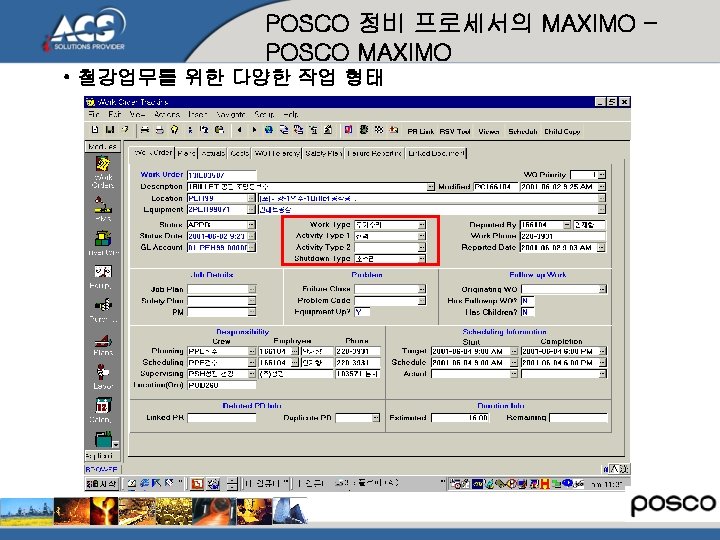The width and height of the screenshot is (720, 540).
Task: Go to next record with right arrow
Action: [x=254, y=130]
